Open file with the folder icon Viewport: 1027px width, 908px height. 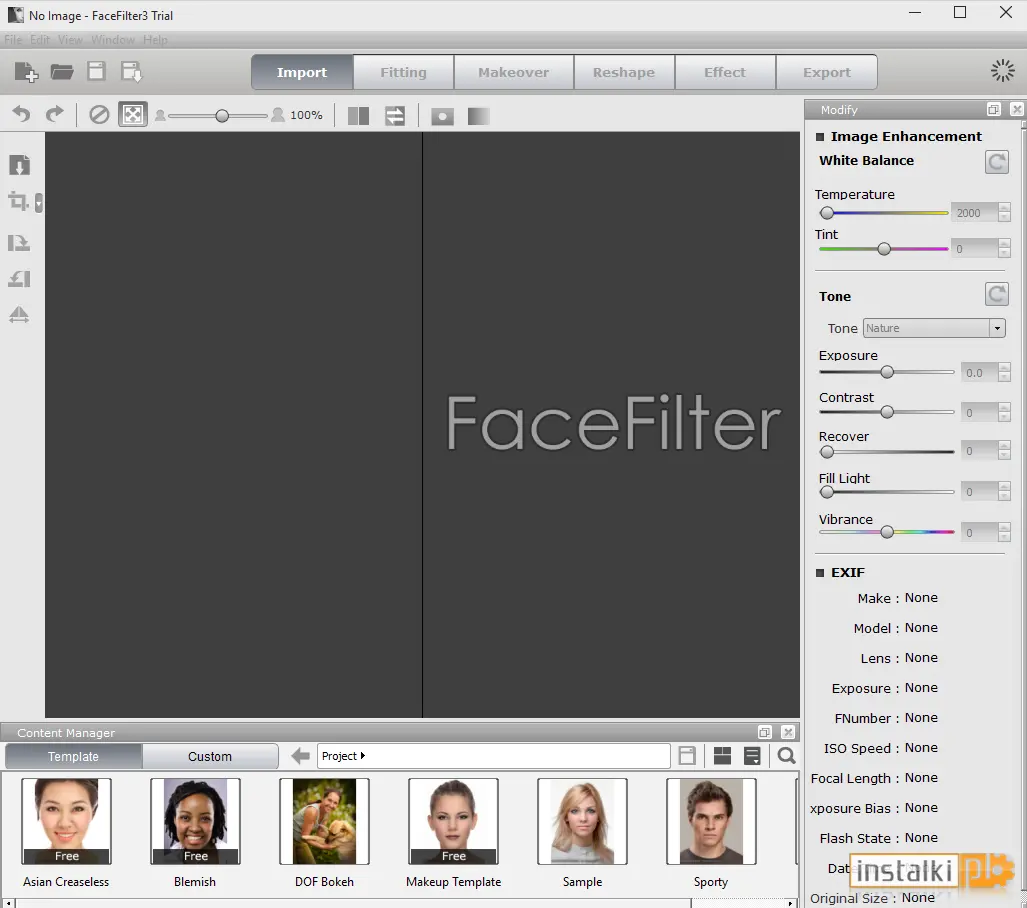click(x=62, y=71)
